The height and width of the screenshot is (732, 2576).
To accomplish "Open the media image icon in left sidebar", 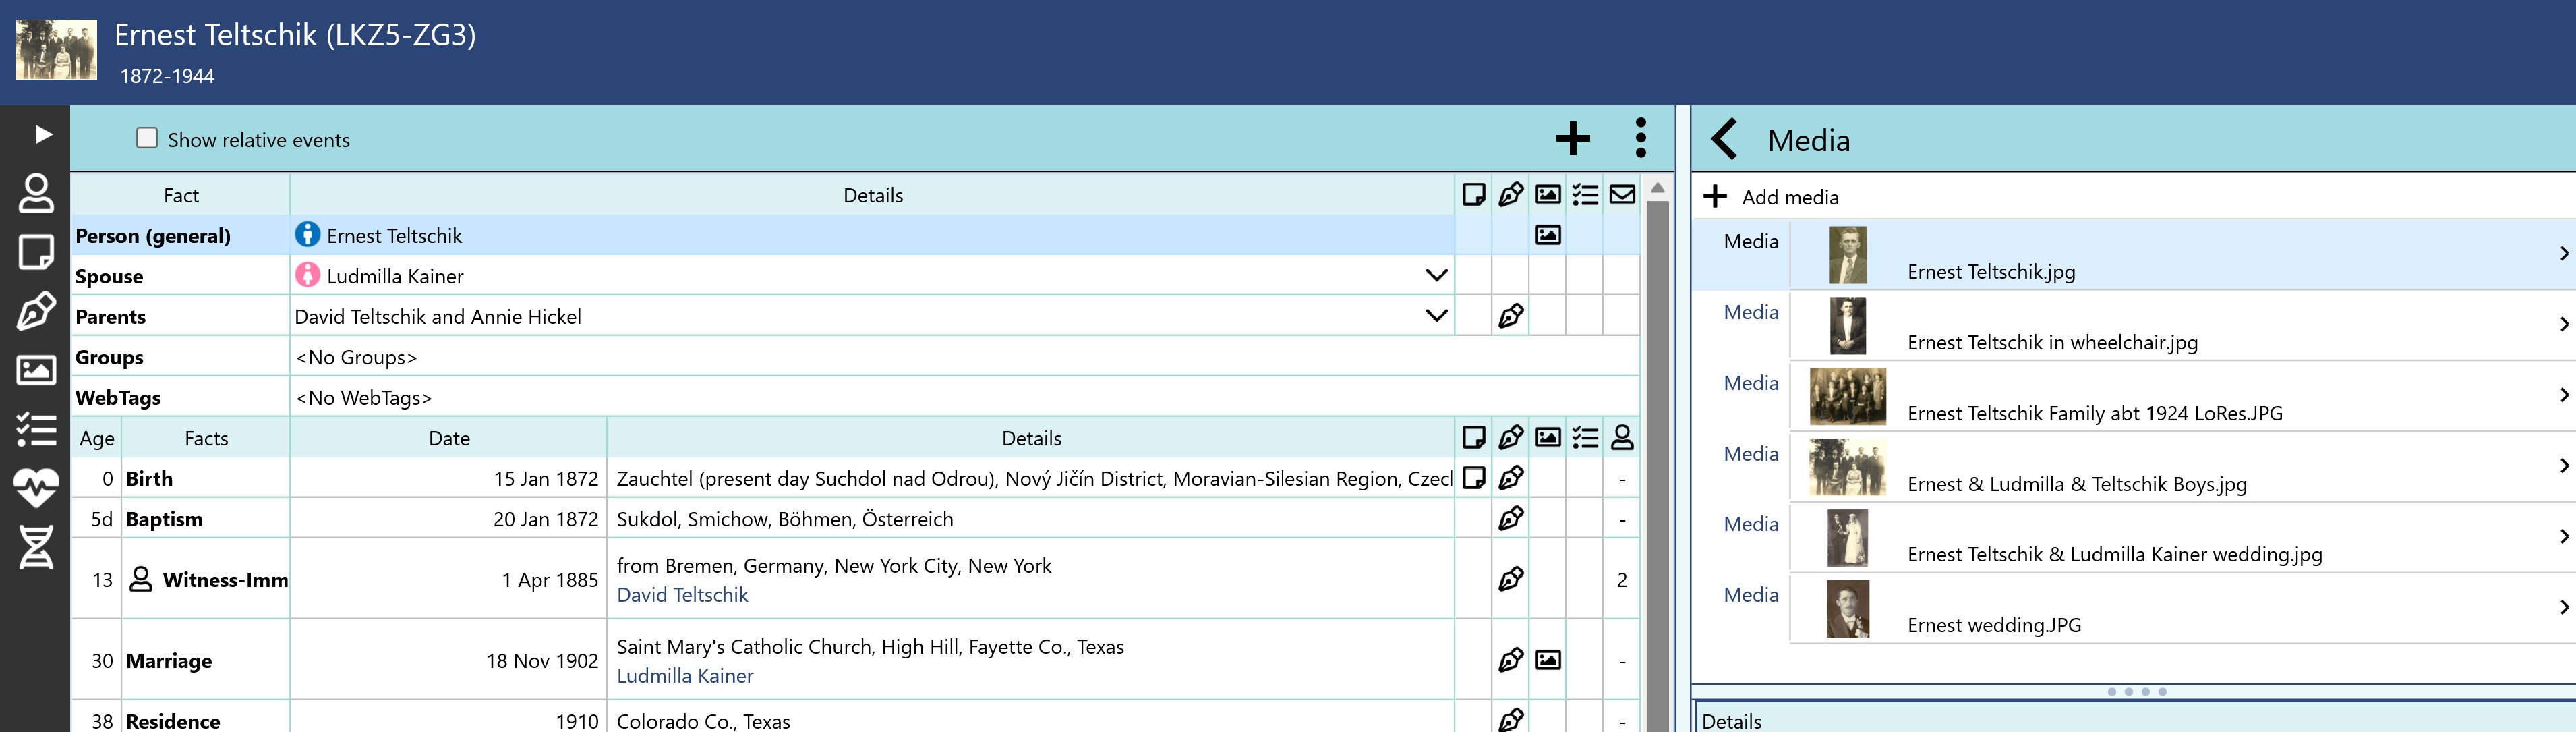I will tap(36, 370).
